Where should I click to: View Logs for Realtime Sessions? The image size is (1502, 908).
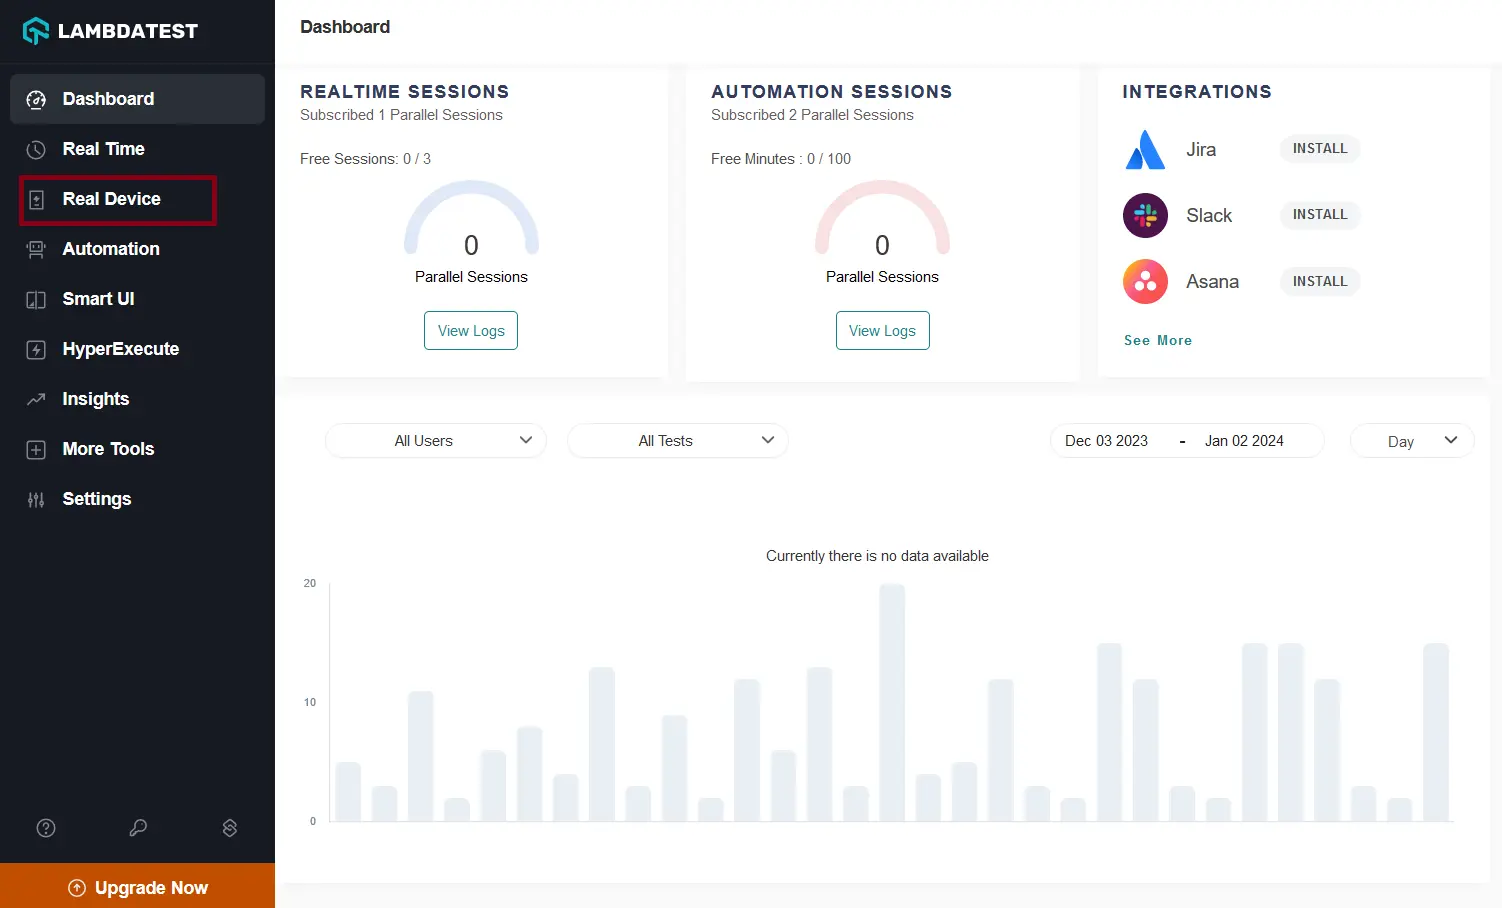471,331
